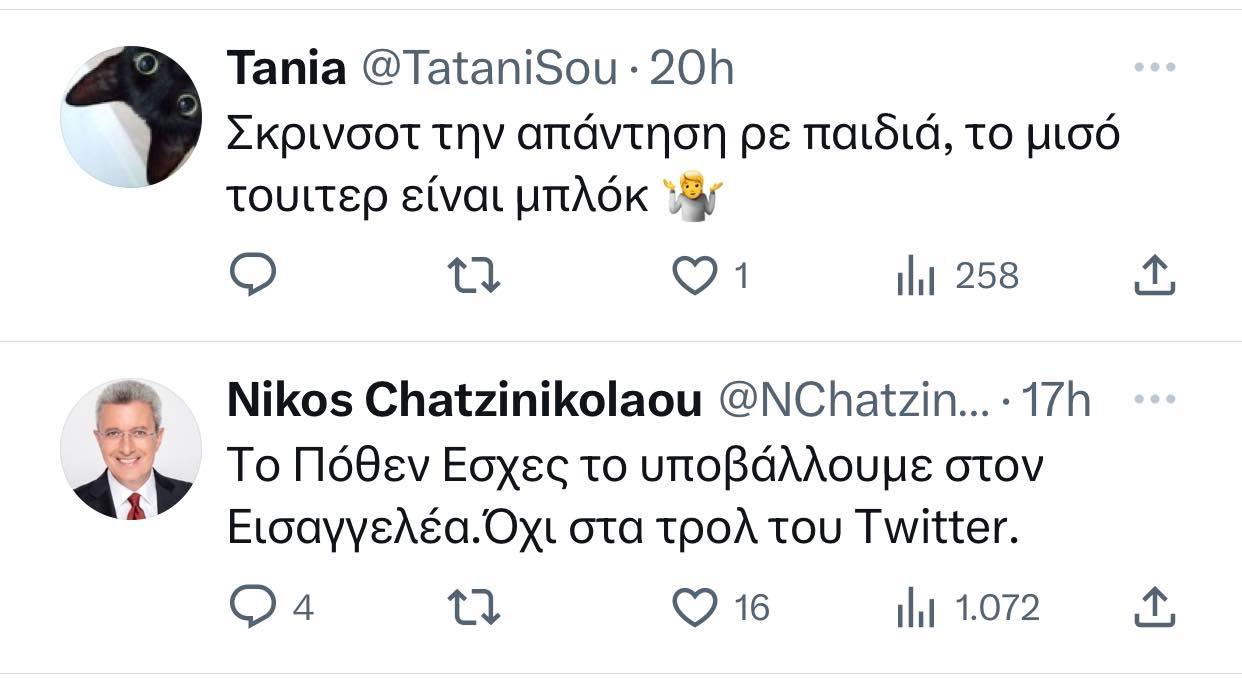Retweet Tania's tweet
1242x678 pixels.
[x=472, y=275]
